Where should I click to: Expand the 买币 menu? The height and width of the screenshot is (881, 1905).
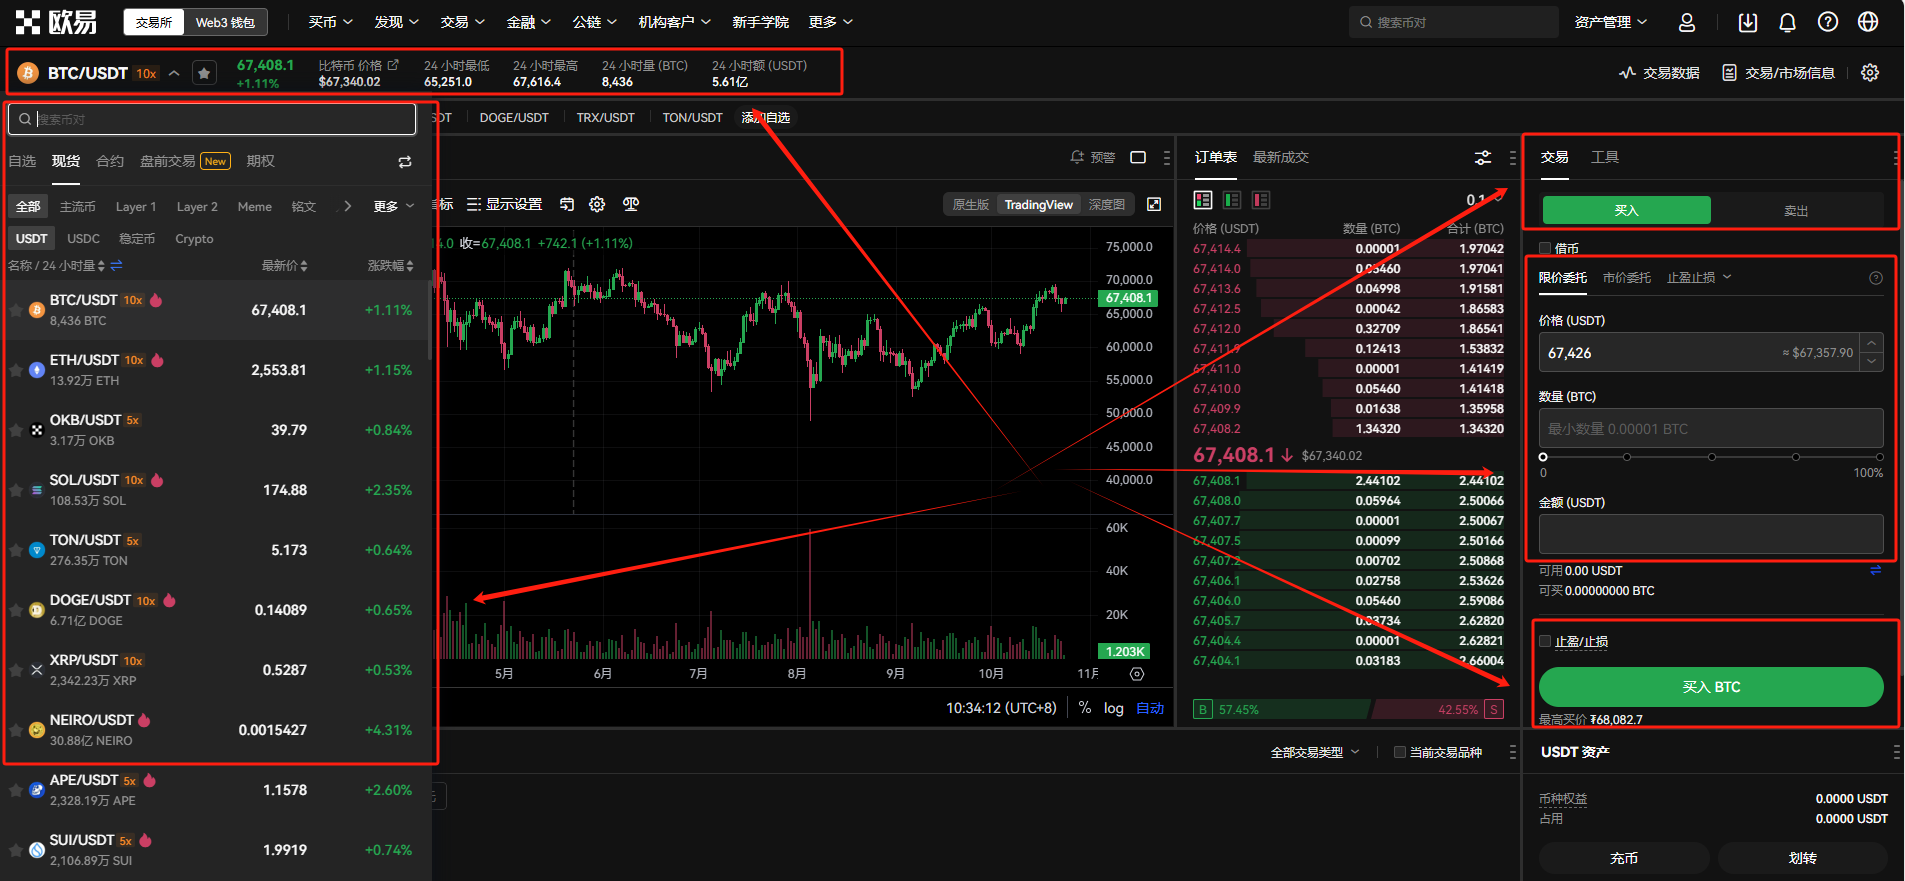(x=330, y=22)
